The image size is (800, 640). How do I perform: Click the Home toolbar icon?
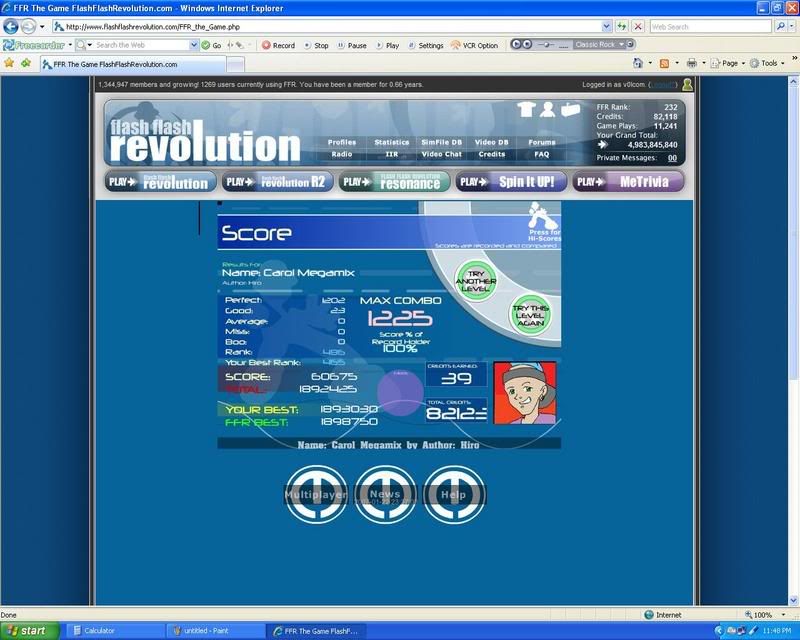click(638, 63)
